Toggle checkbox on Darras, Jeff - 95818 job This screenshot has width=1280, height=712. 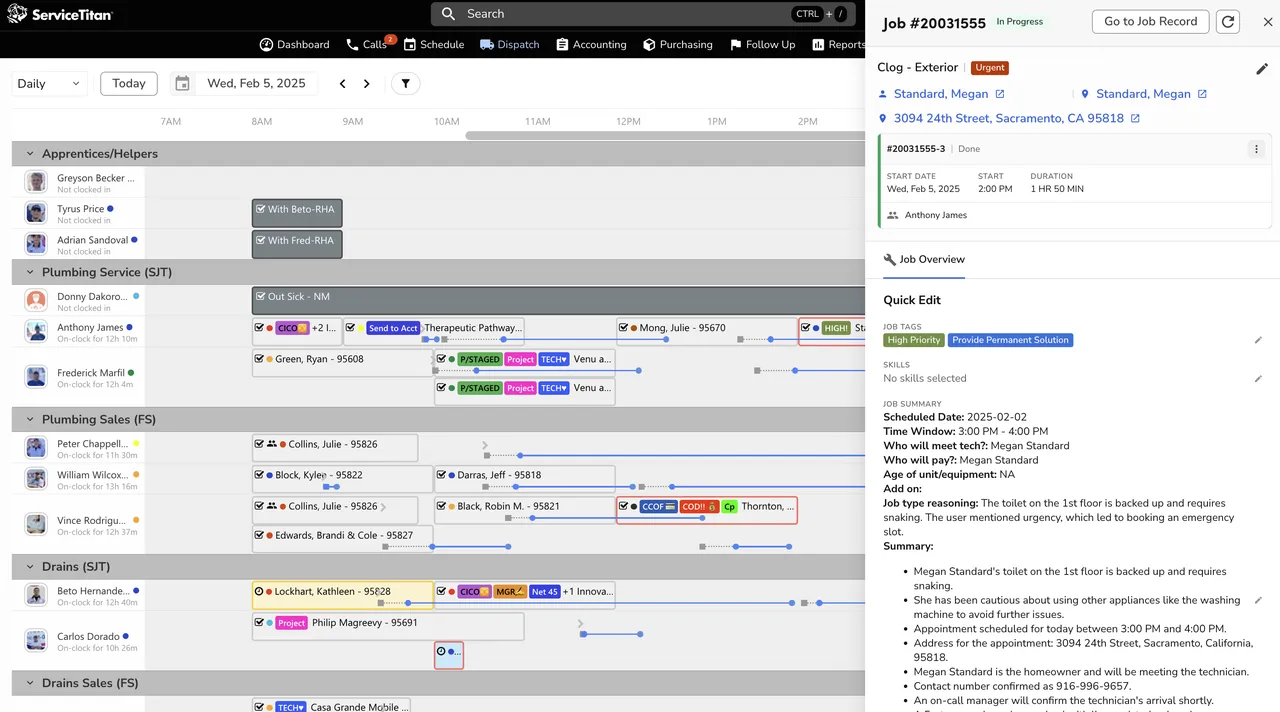pyautogui.click(x=442, y=475)
